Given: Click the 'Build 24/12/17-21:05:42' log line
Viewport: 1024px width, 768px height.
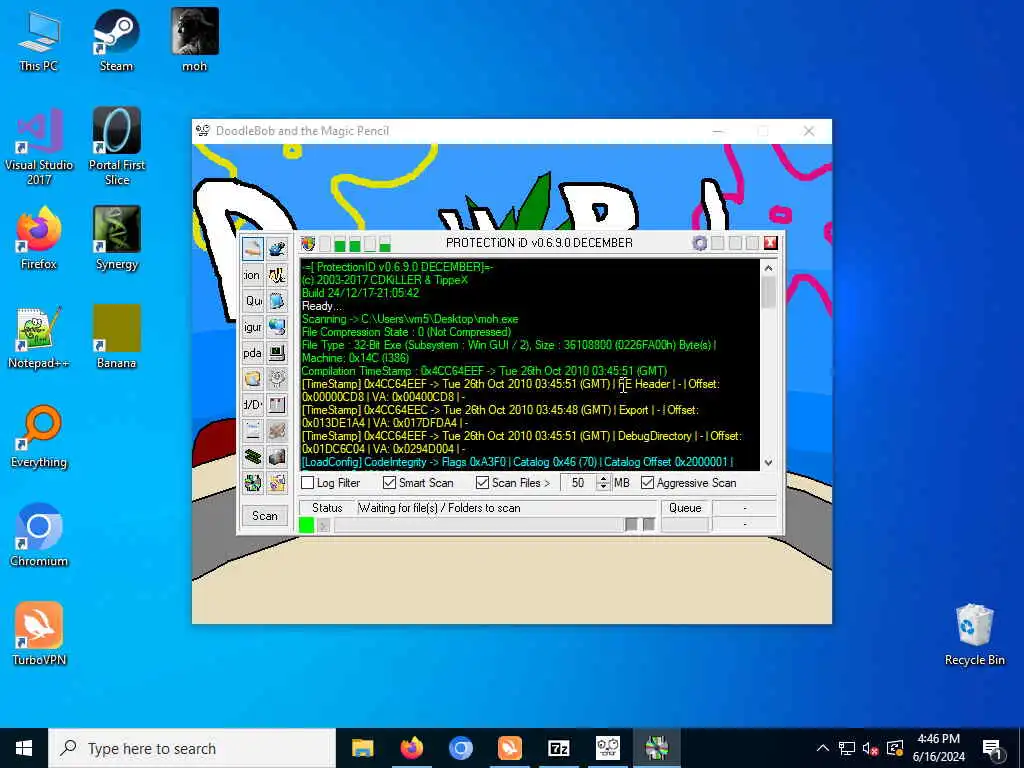Looking at the screenshot, I should (360, 293).
